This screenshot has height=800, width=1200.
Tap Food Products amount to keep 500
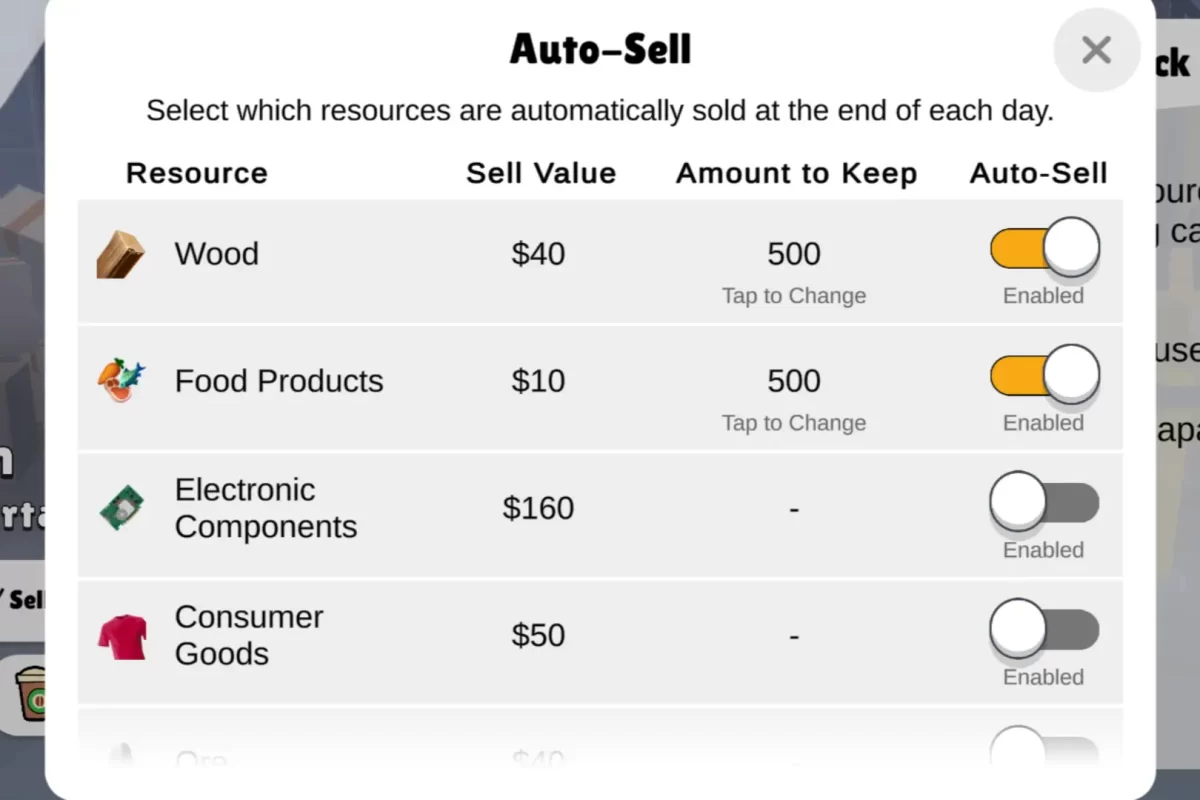(794, 381)
